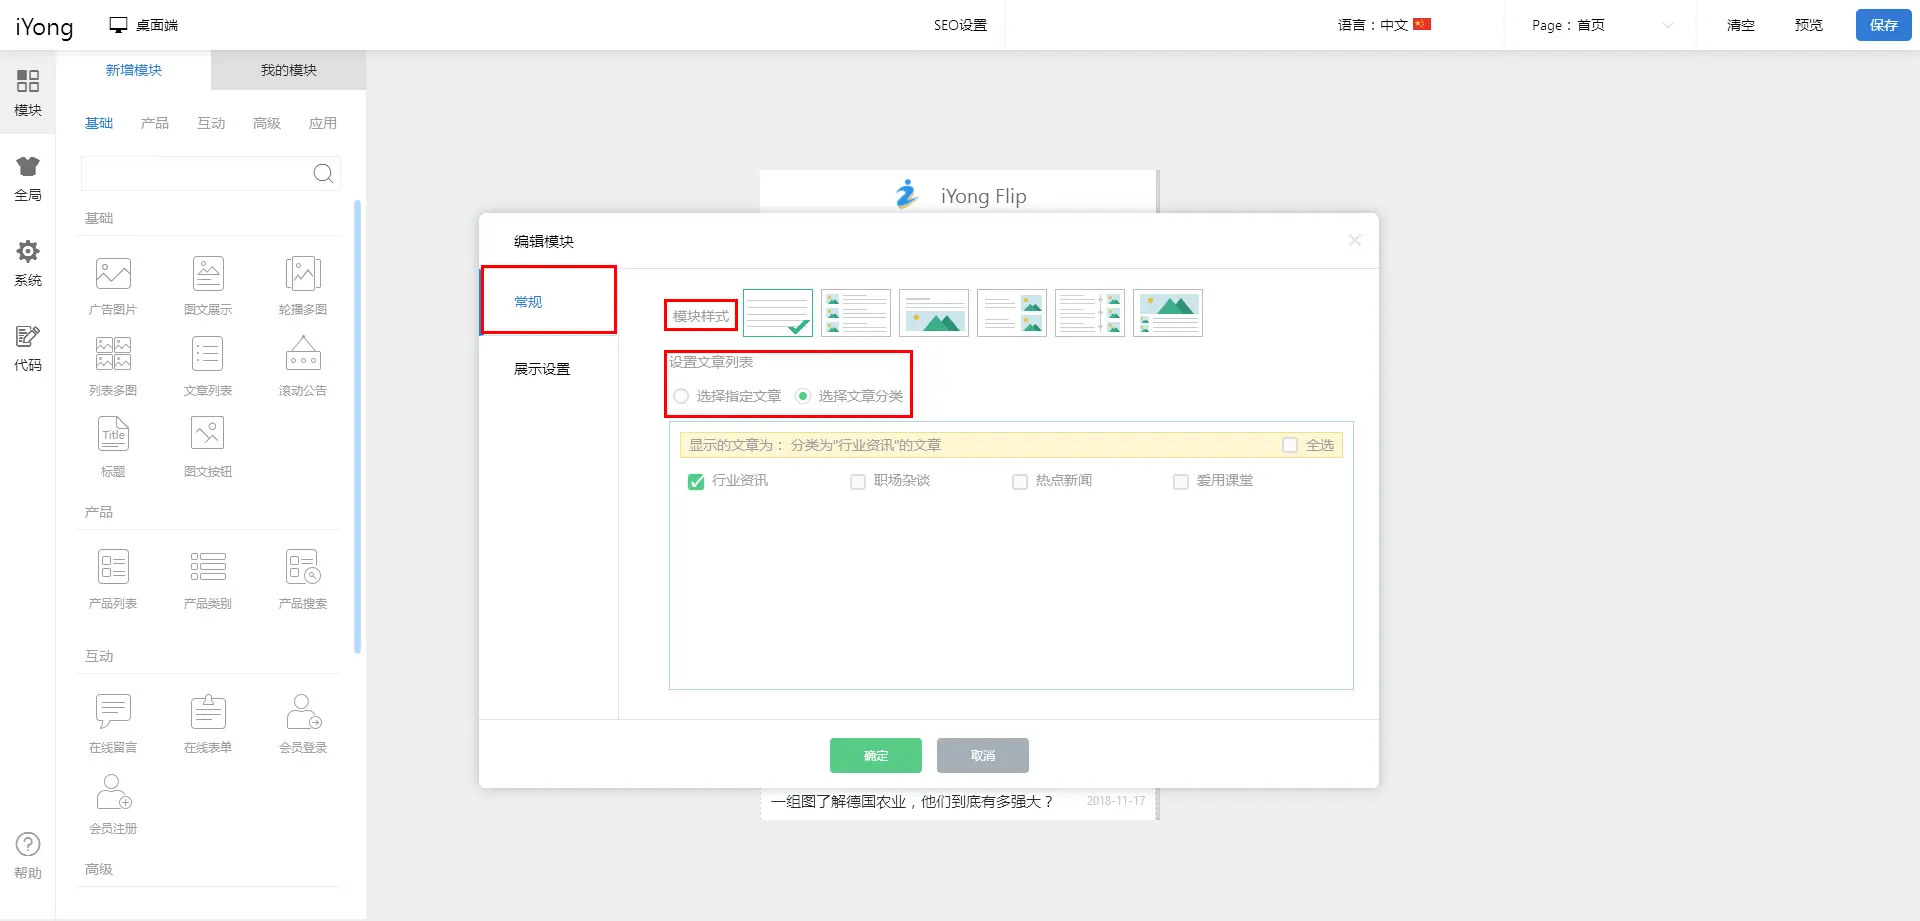Open the 语言 中文 language selector
Viewport: 1920px width, 921px height.
1385,25
